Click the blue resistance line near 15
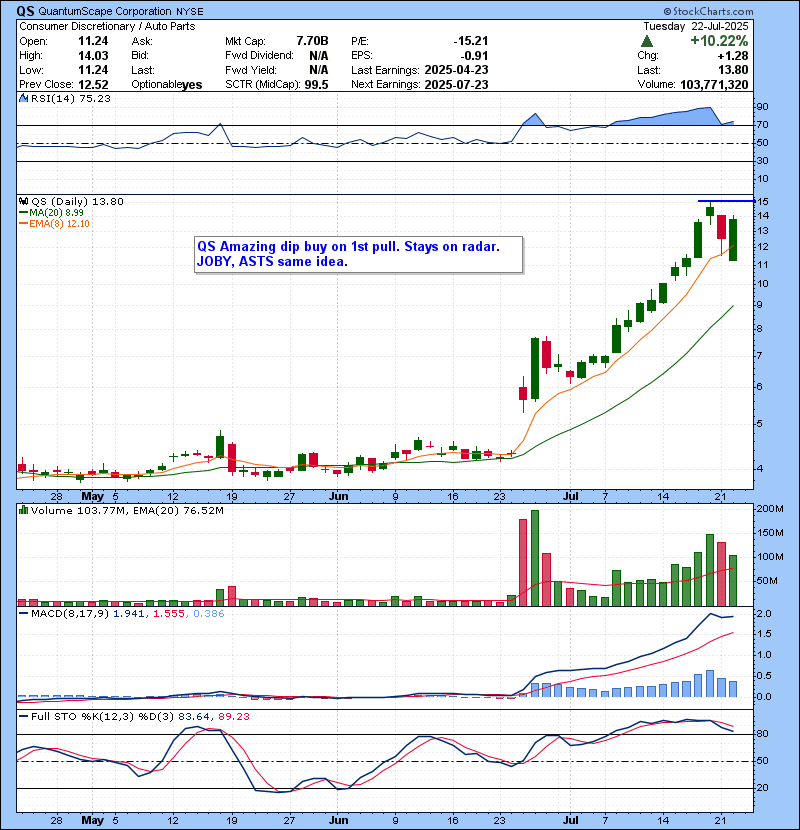 pyautogui.click(x=726, y=201)
